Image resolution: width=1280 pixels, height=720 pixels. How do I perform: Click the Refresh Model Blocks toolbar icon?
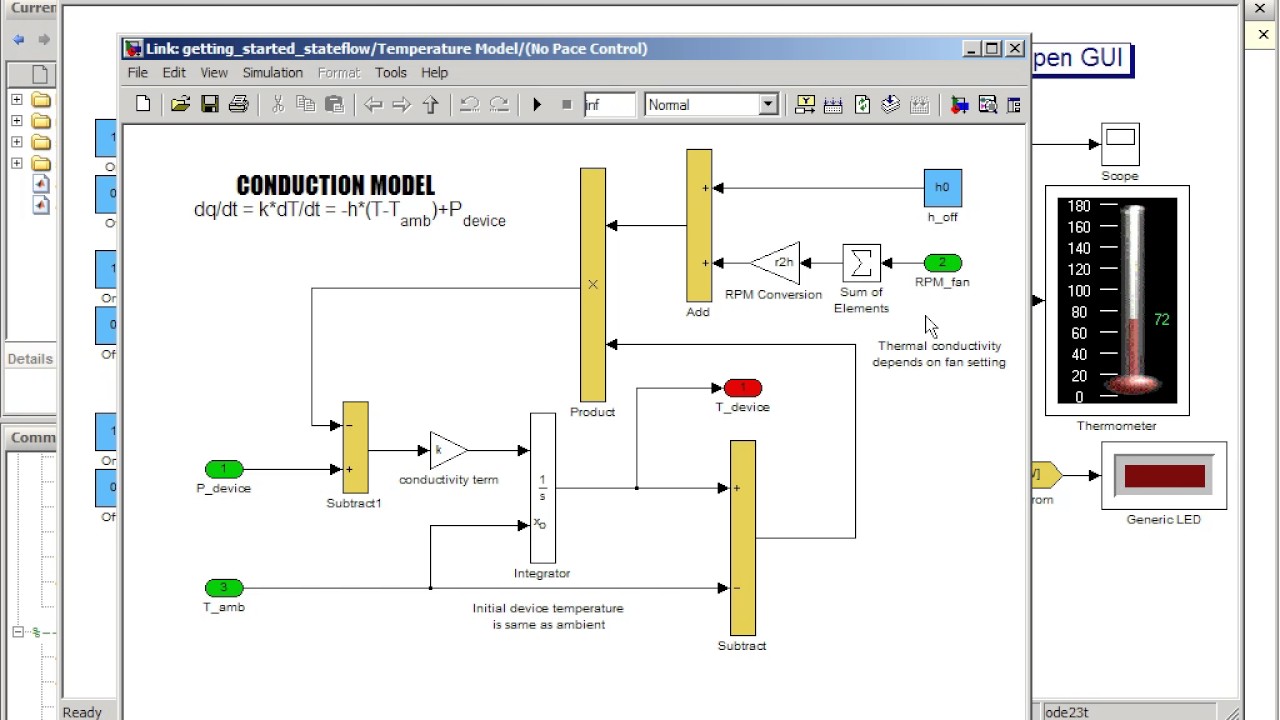(863, 104)
